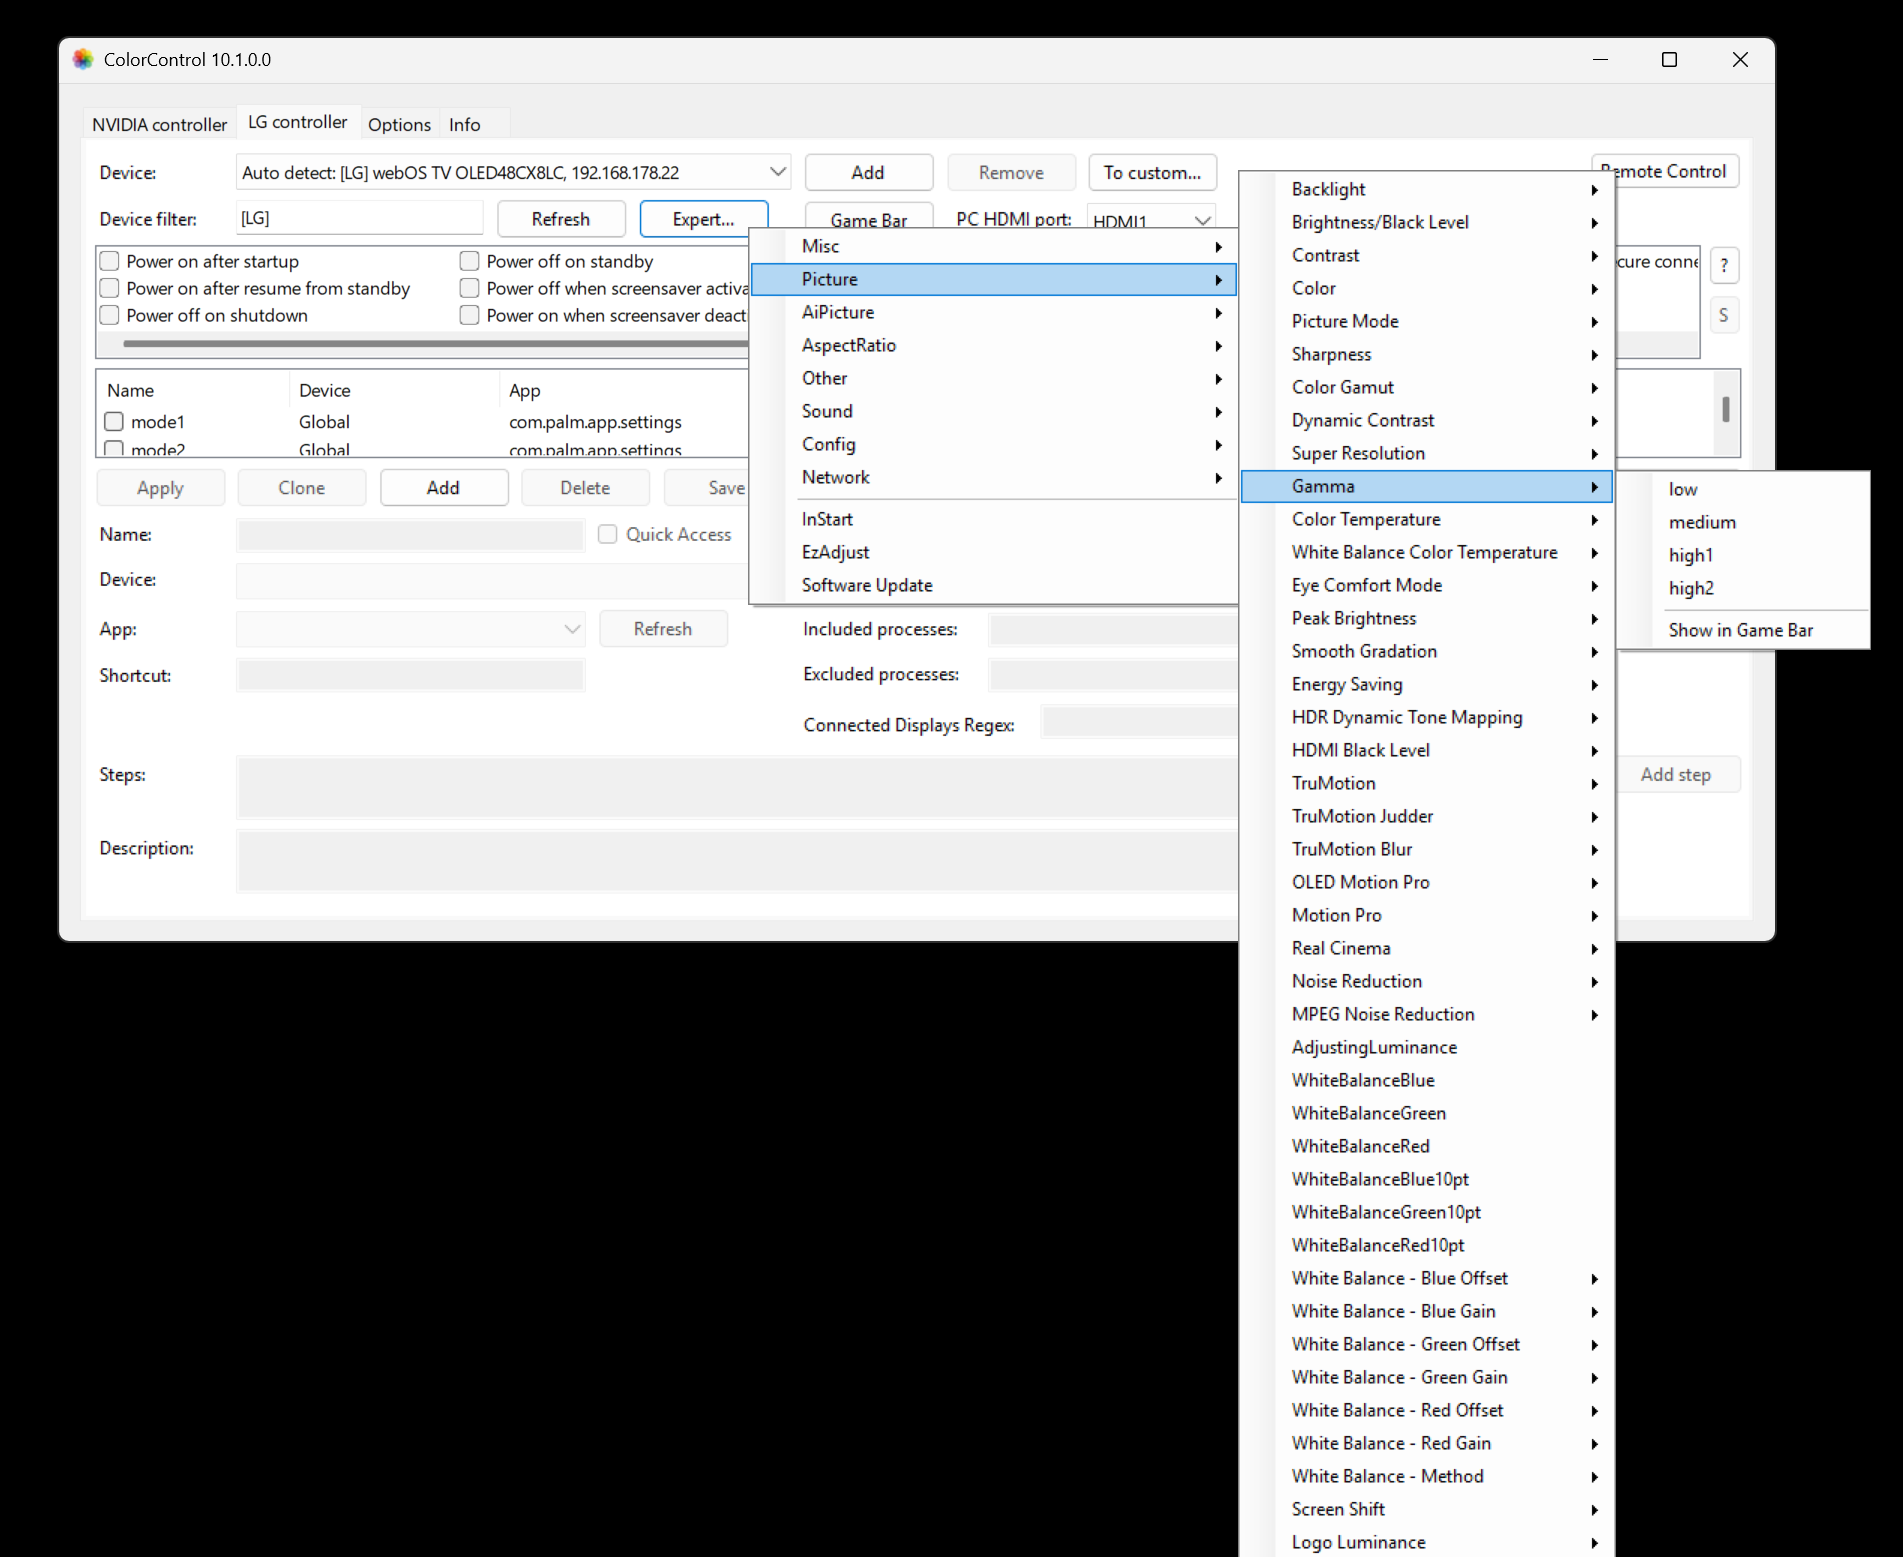Click the ColorControl app icon in title bar
This screenshot has height=1557, width=1903.
pyautogui.click(x=83, y=60)
